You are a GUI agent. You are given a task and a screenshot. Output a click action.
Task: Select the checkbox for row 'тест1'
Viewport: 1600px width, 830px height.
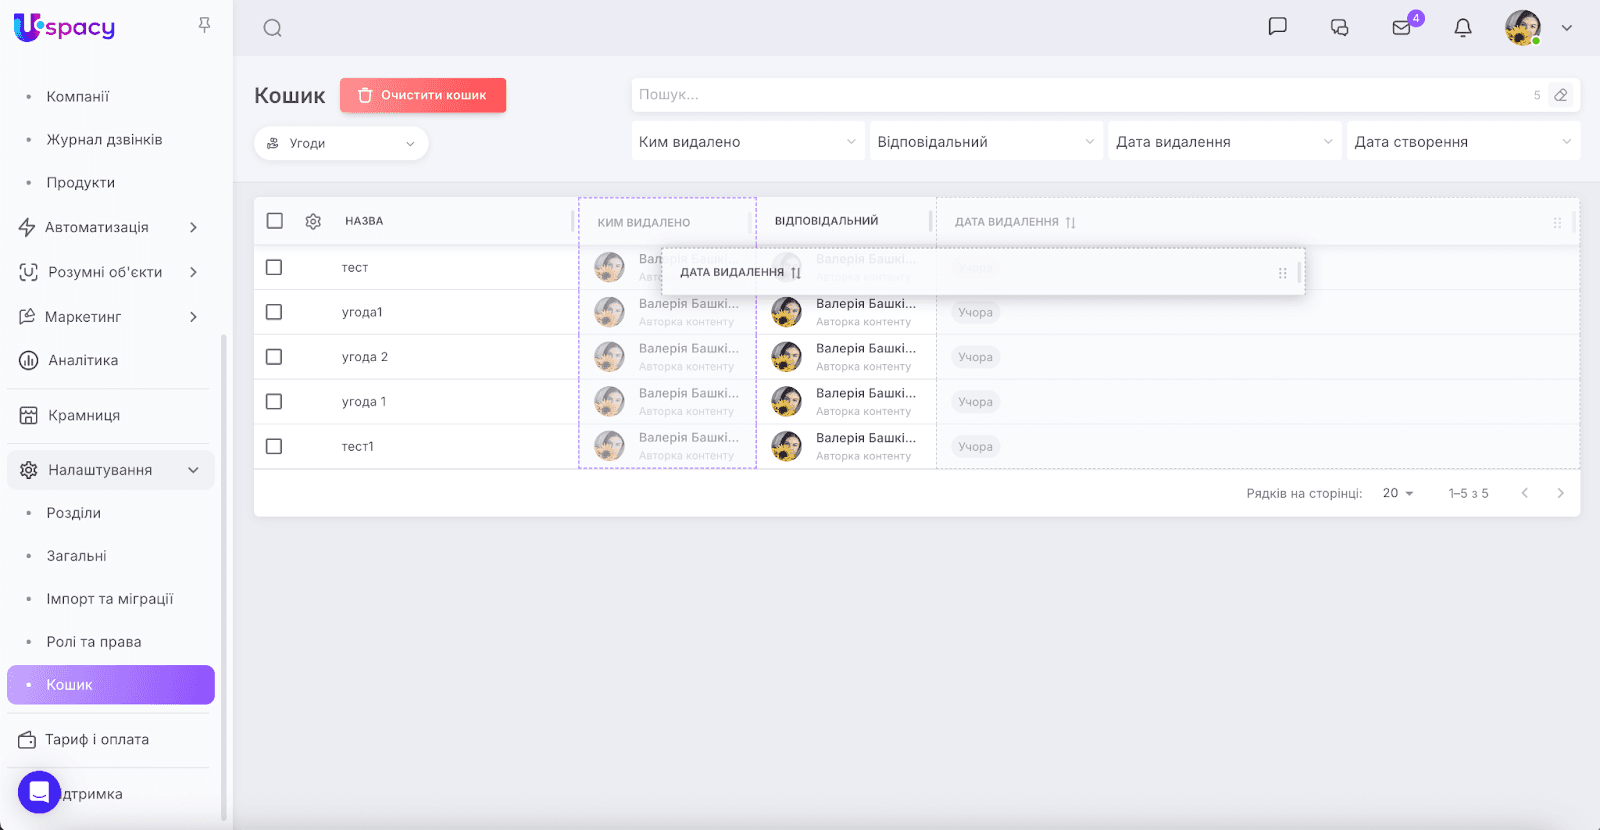[274, 446]
